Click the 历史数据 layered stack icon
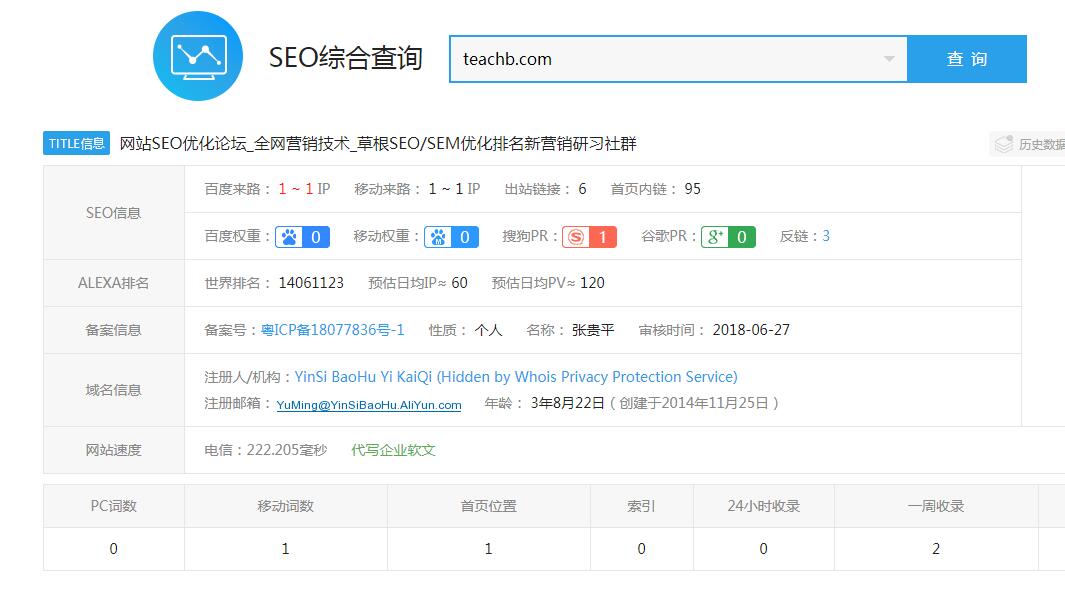Screen dimensions: 1065x589 (1004, 142)
